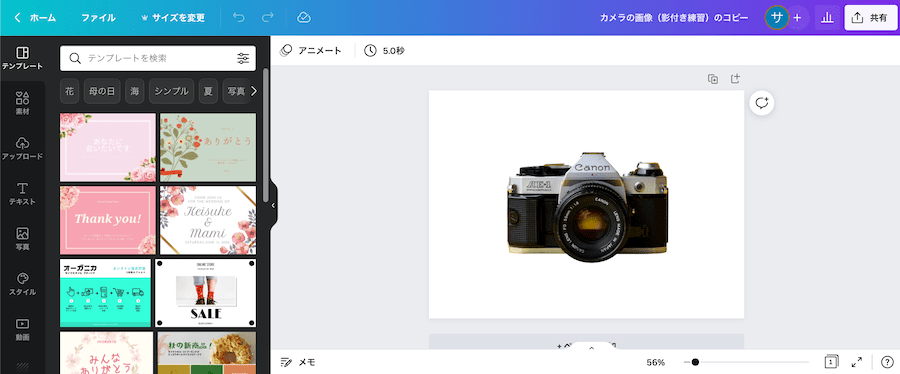The image size is (900, 374).
Task: Open help with the question mark icon
Action: (x=887, y=362)
